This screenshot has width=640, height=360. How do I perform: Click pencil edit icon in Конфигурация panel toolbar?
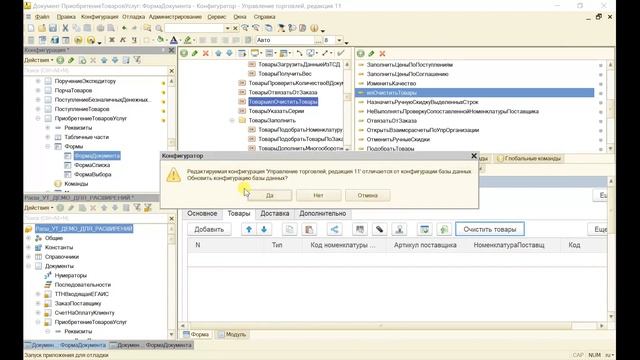click(71, 60)
